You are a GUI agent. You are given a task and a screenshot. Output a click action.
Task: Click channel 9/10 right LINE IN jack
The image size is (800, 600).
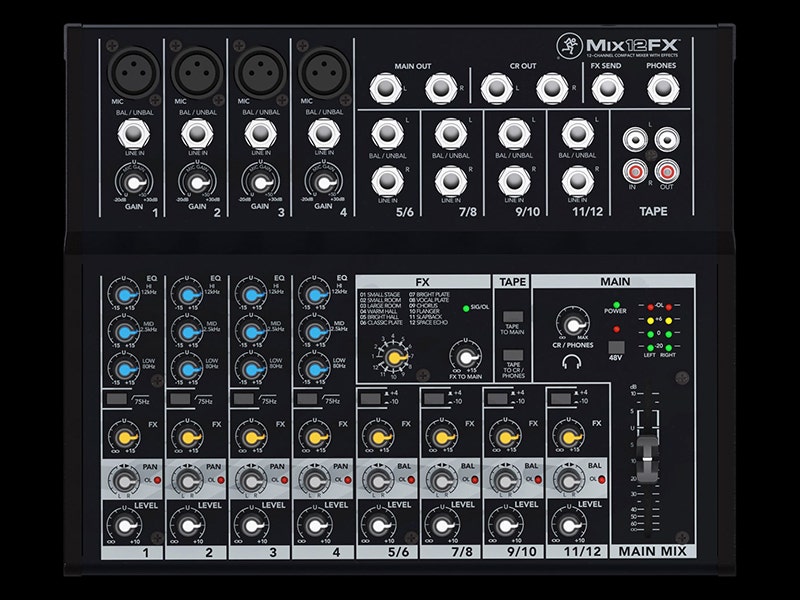(x=514, y=181)
